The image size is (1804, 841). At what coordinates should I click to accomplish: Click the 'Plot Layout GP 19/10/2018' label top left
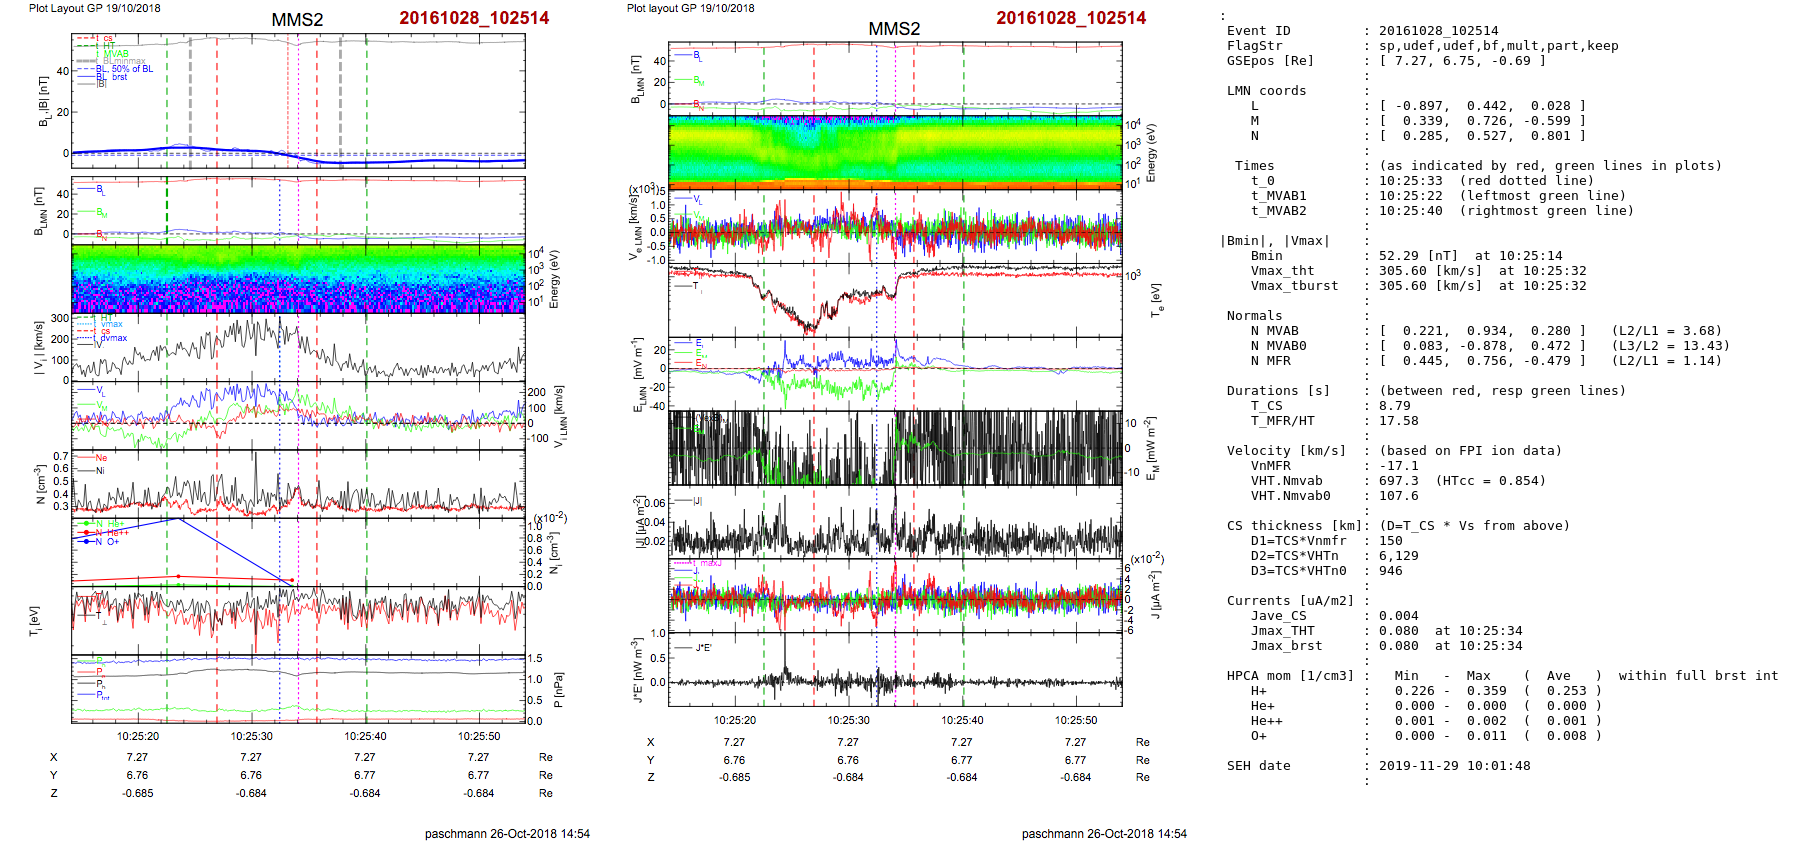point(94,8)
